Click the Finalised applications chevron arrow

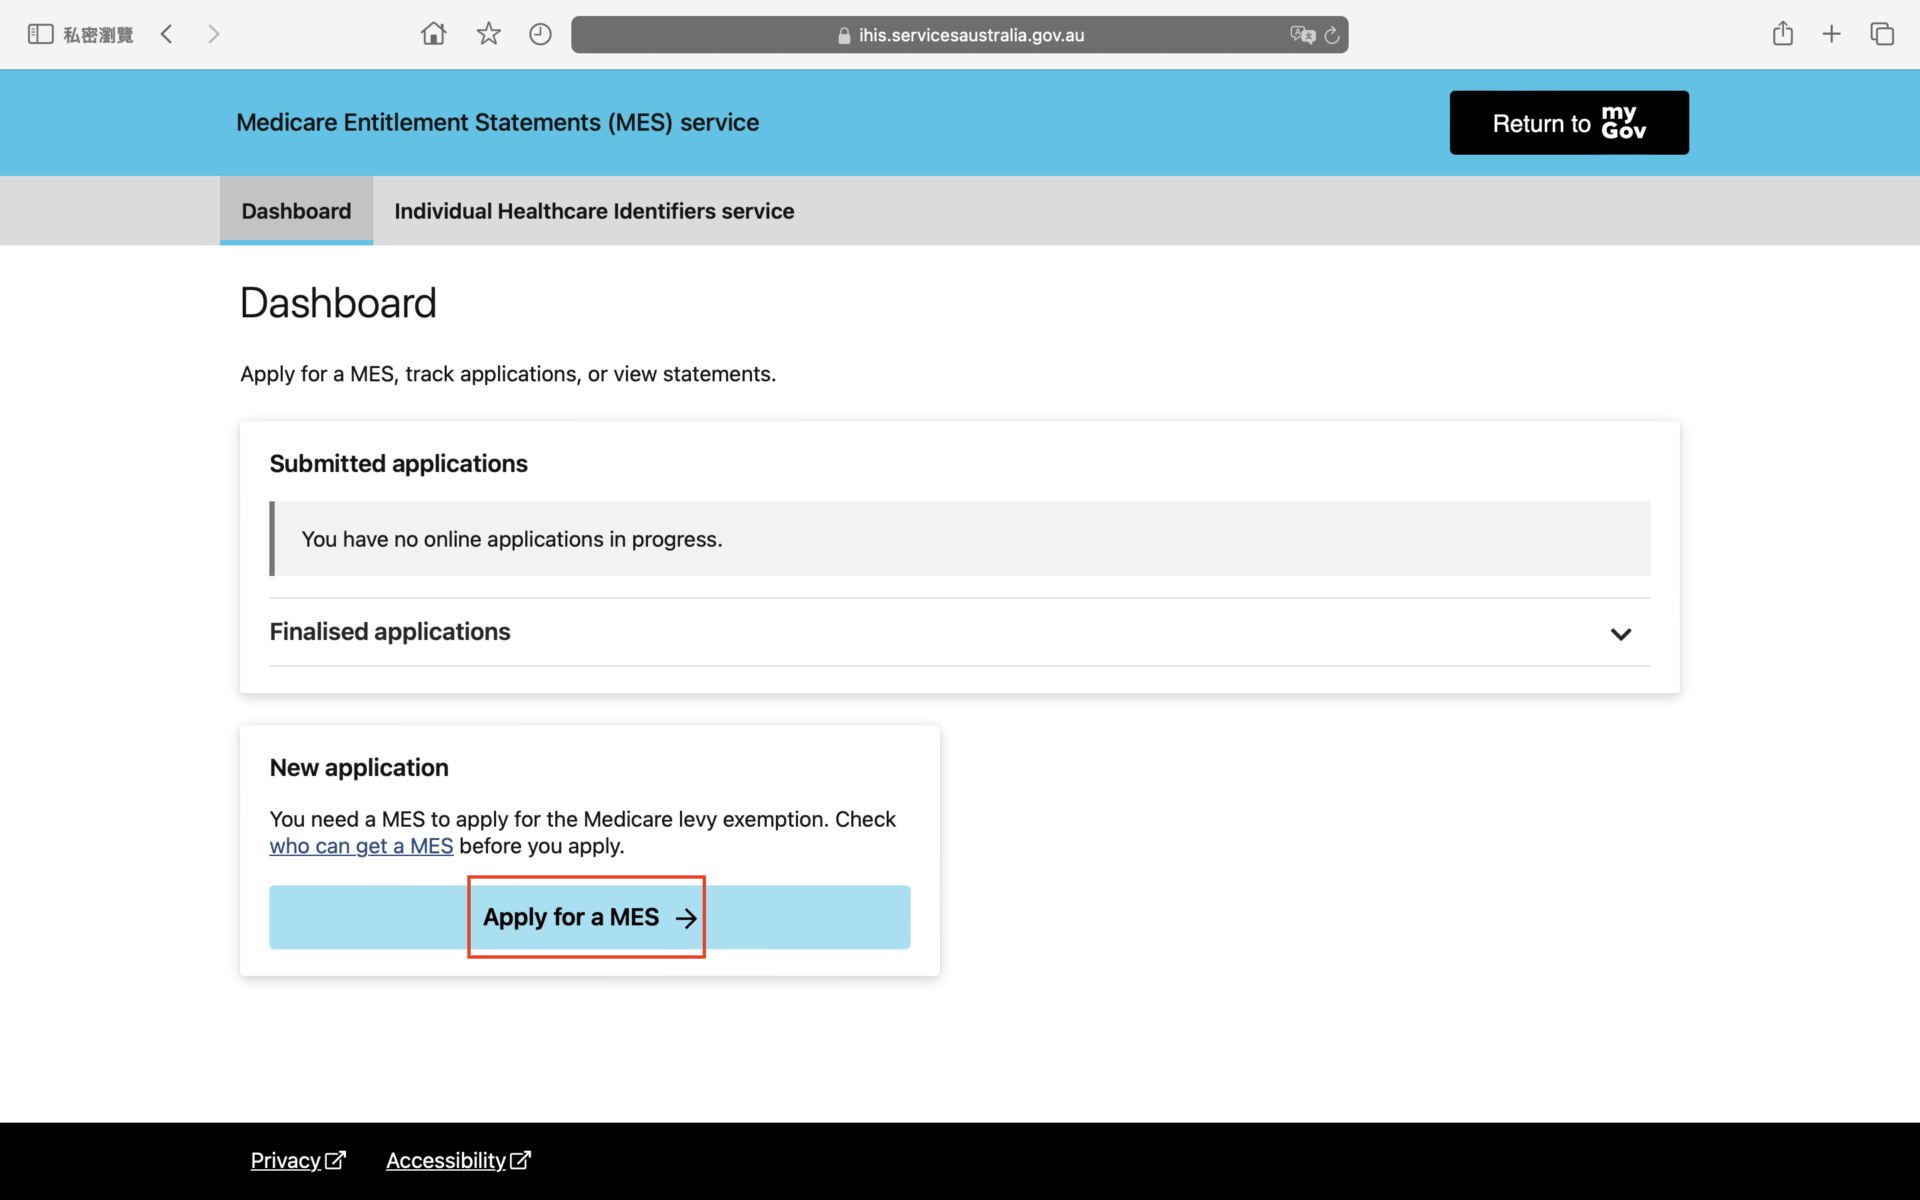point(1620,634)
